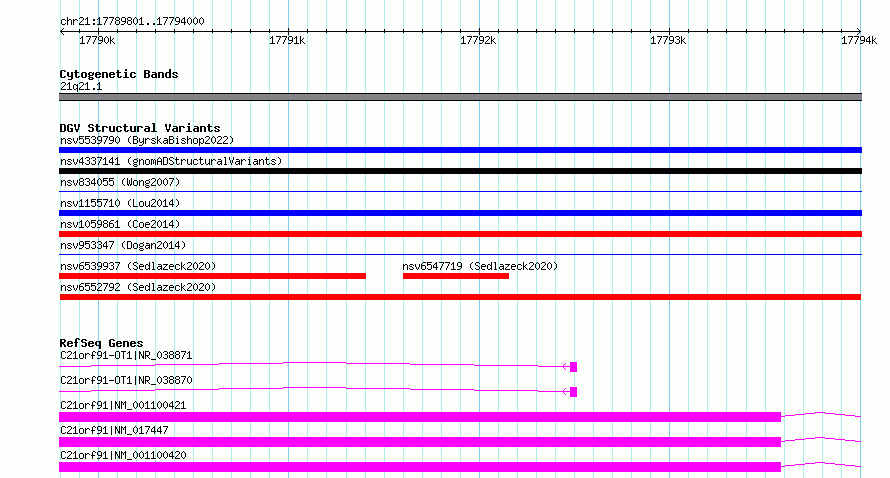Click the magenta exon box of NR_038871

[x=573, y=367]
